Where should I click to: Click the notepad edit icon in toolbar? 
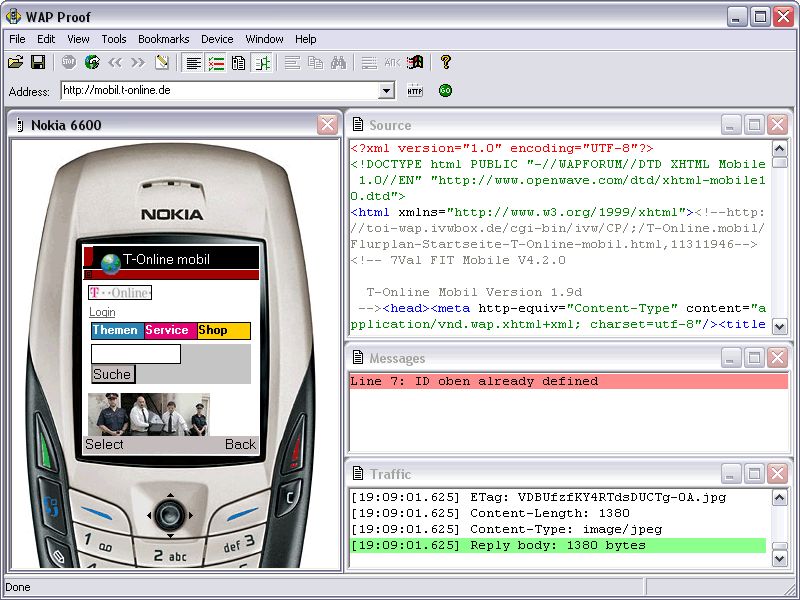coord(162,63)
